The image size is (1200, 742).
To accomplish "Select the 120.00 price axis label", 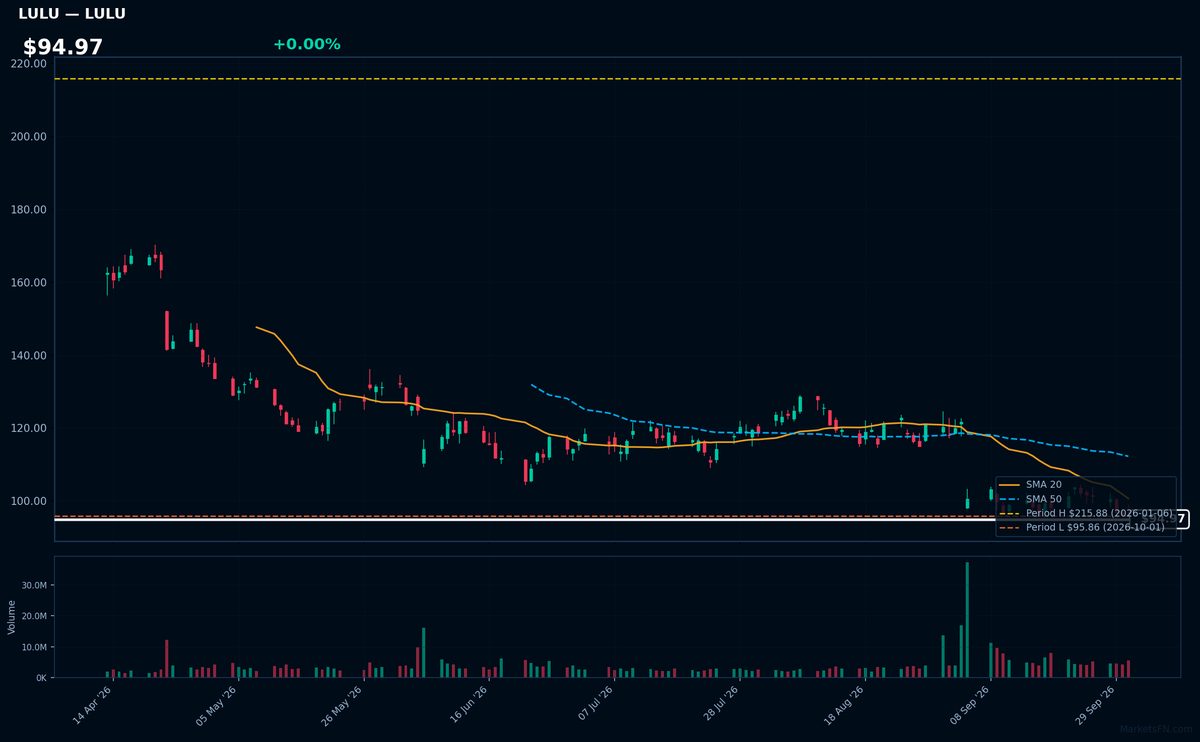I will click(x=29, y=429).
